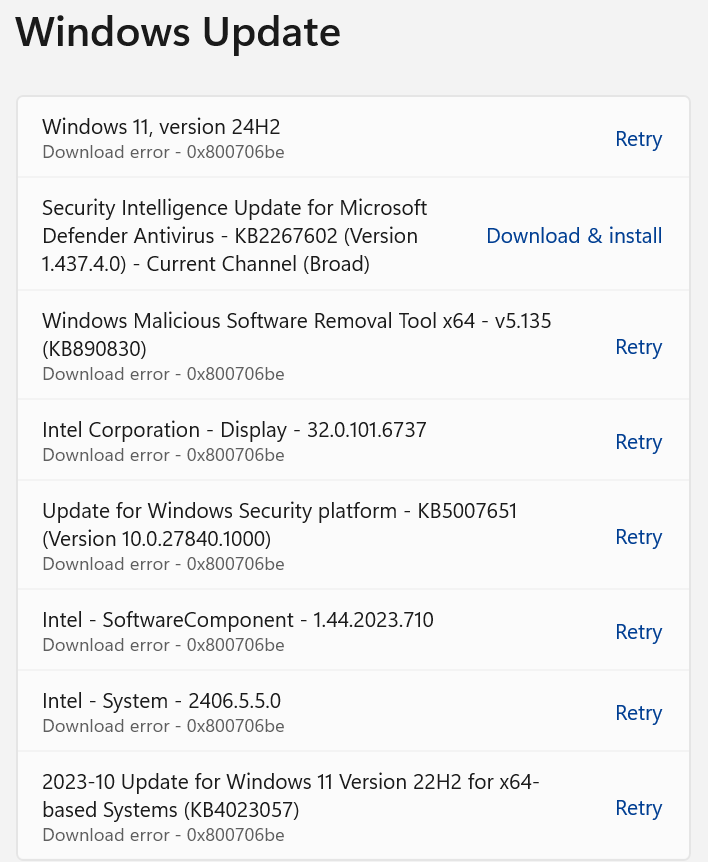The image size is (708, 862).
Task: Retry the 2023-10 KB4023057 update
Action: [638, 808]
